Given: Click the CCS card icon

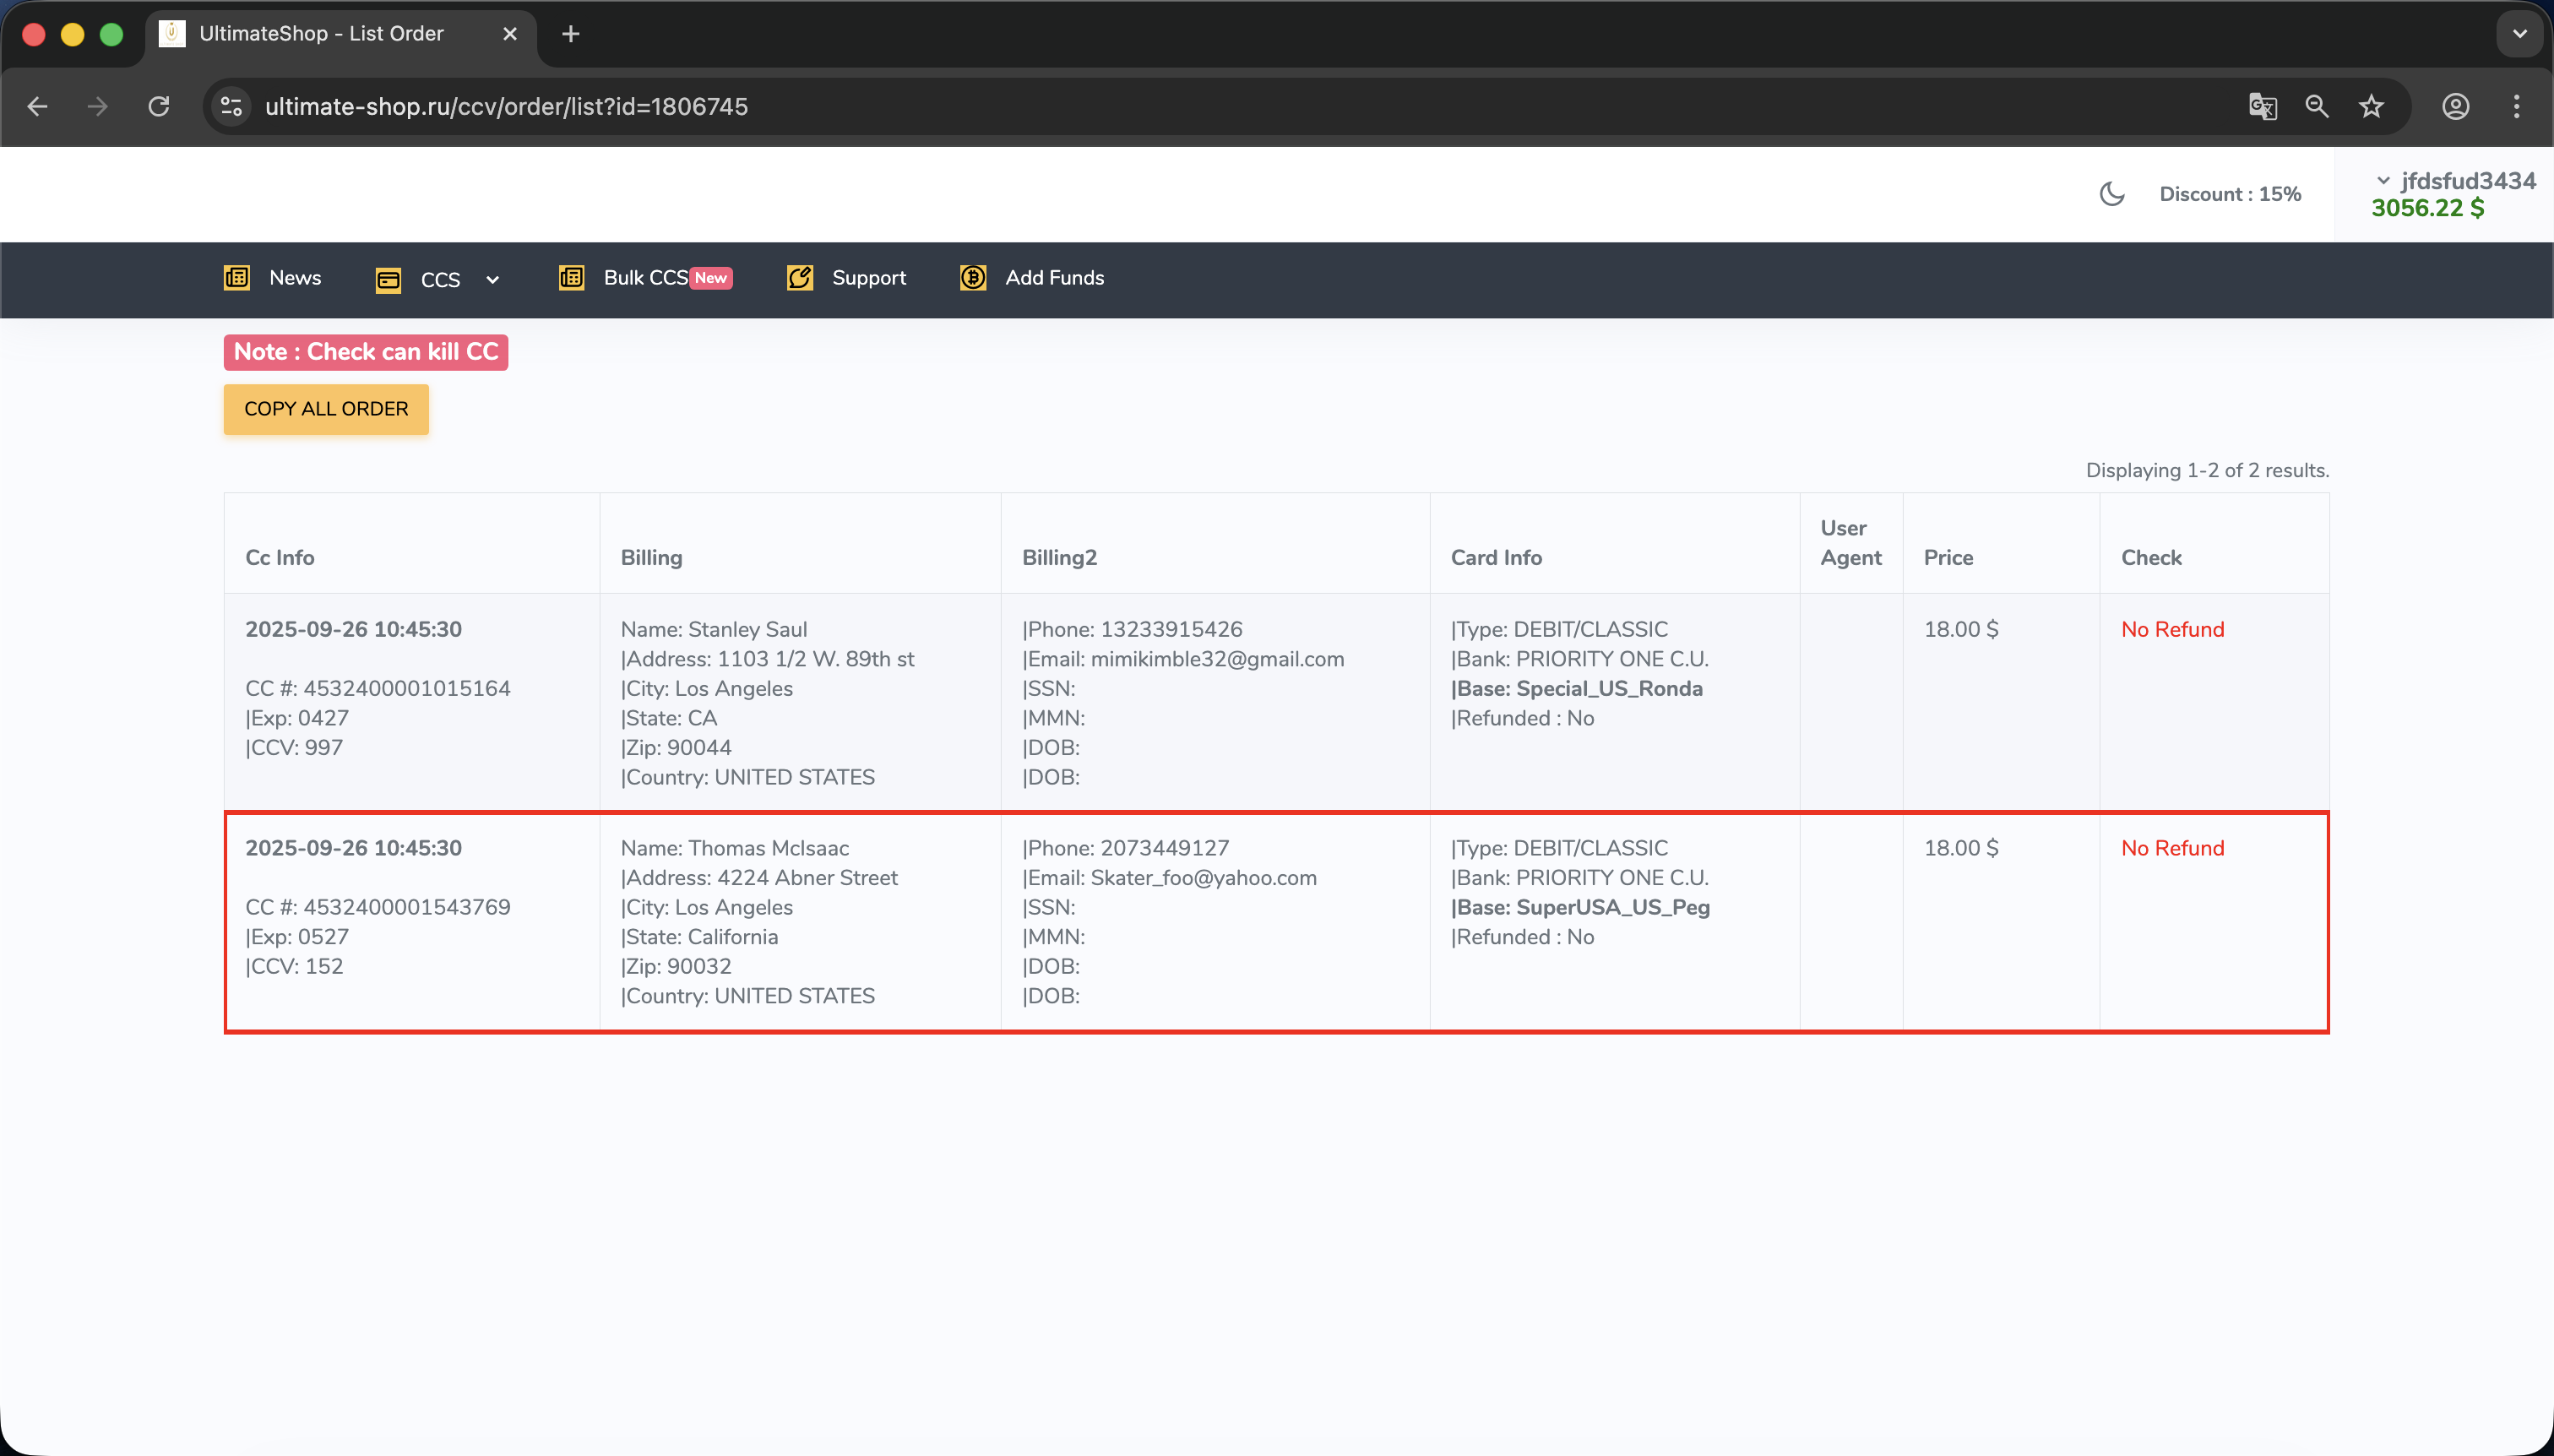Looking at the screenshot, I should pyautogui.click(x=388, y=280).
